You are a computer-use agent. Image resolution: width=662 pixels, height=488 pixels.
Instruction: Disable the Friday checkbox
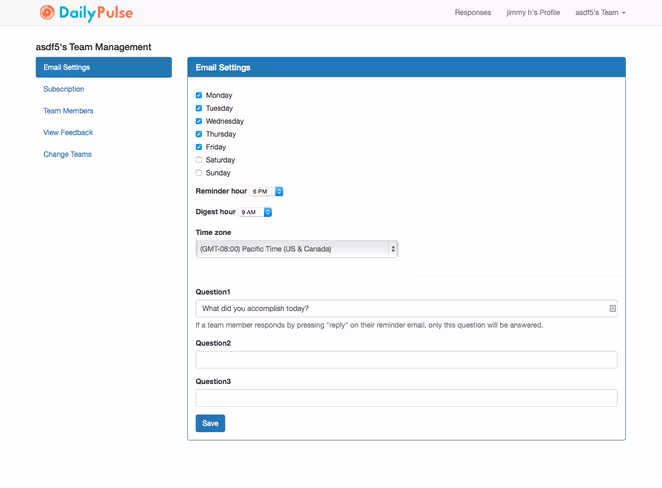click(199, 147)
